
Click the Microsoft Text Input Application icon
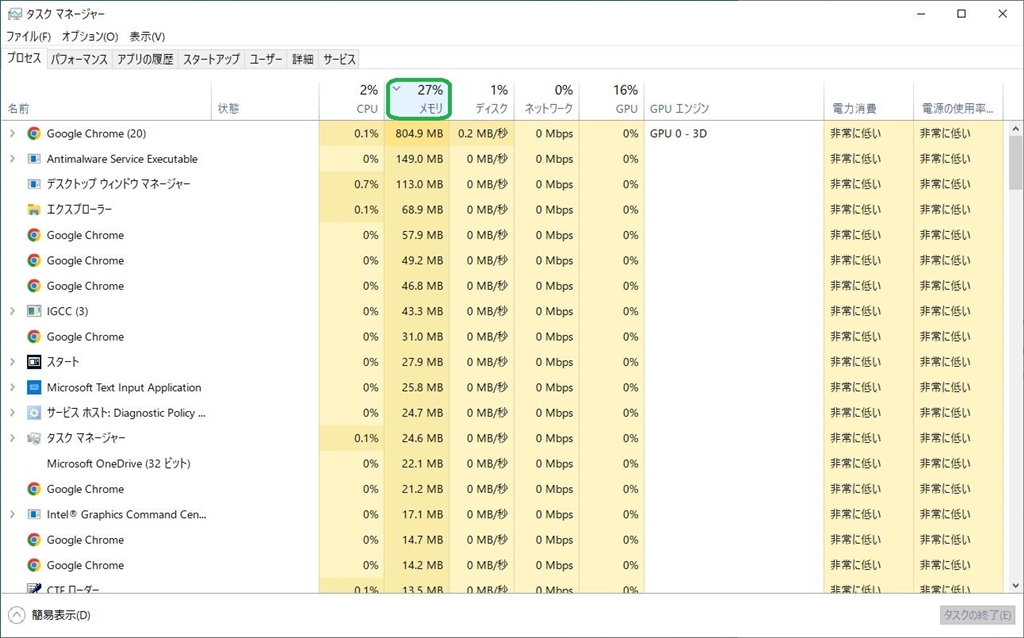click(34, 387)
